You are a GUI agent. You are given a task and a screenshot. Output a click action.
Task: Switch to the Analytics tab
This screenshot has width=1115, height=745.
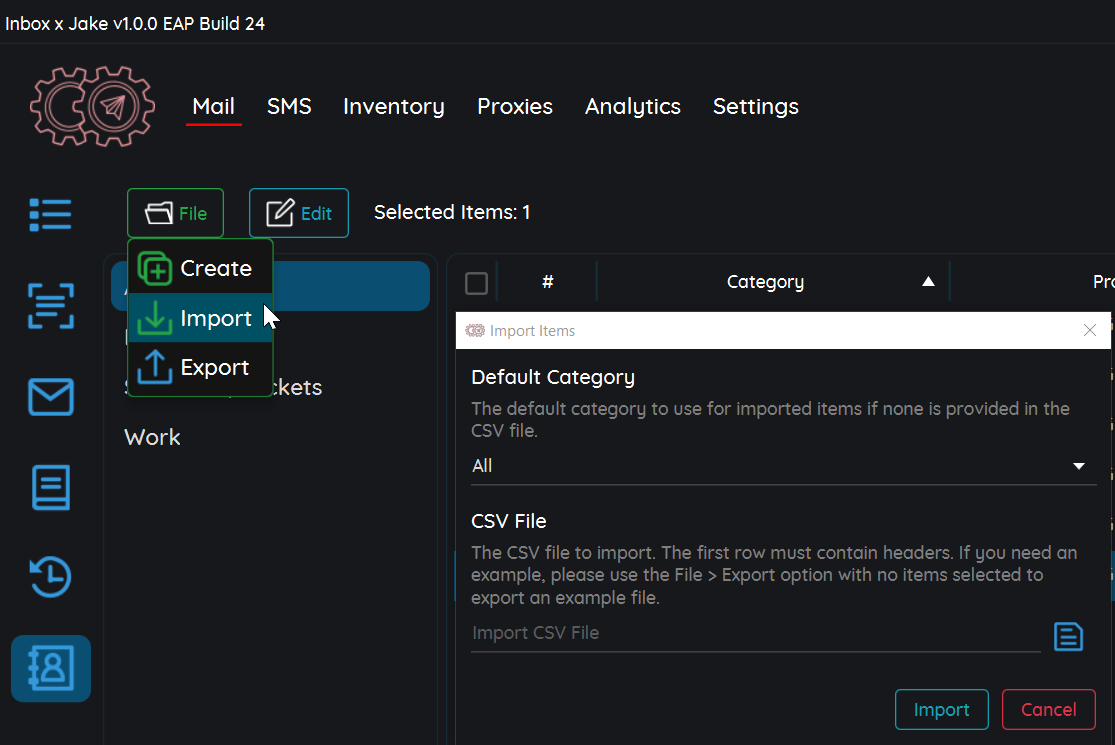632,107
